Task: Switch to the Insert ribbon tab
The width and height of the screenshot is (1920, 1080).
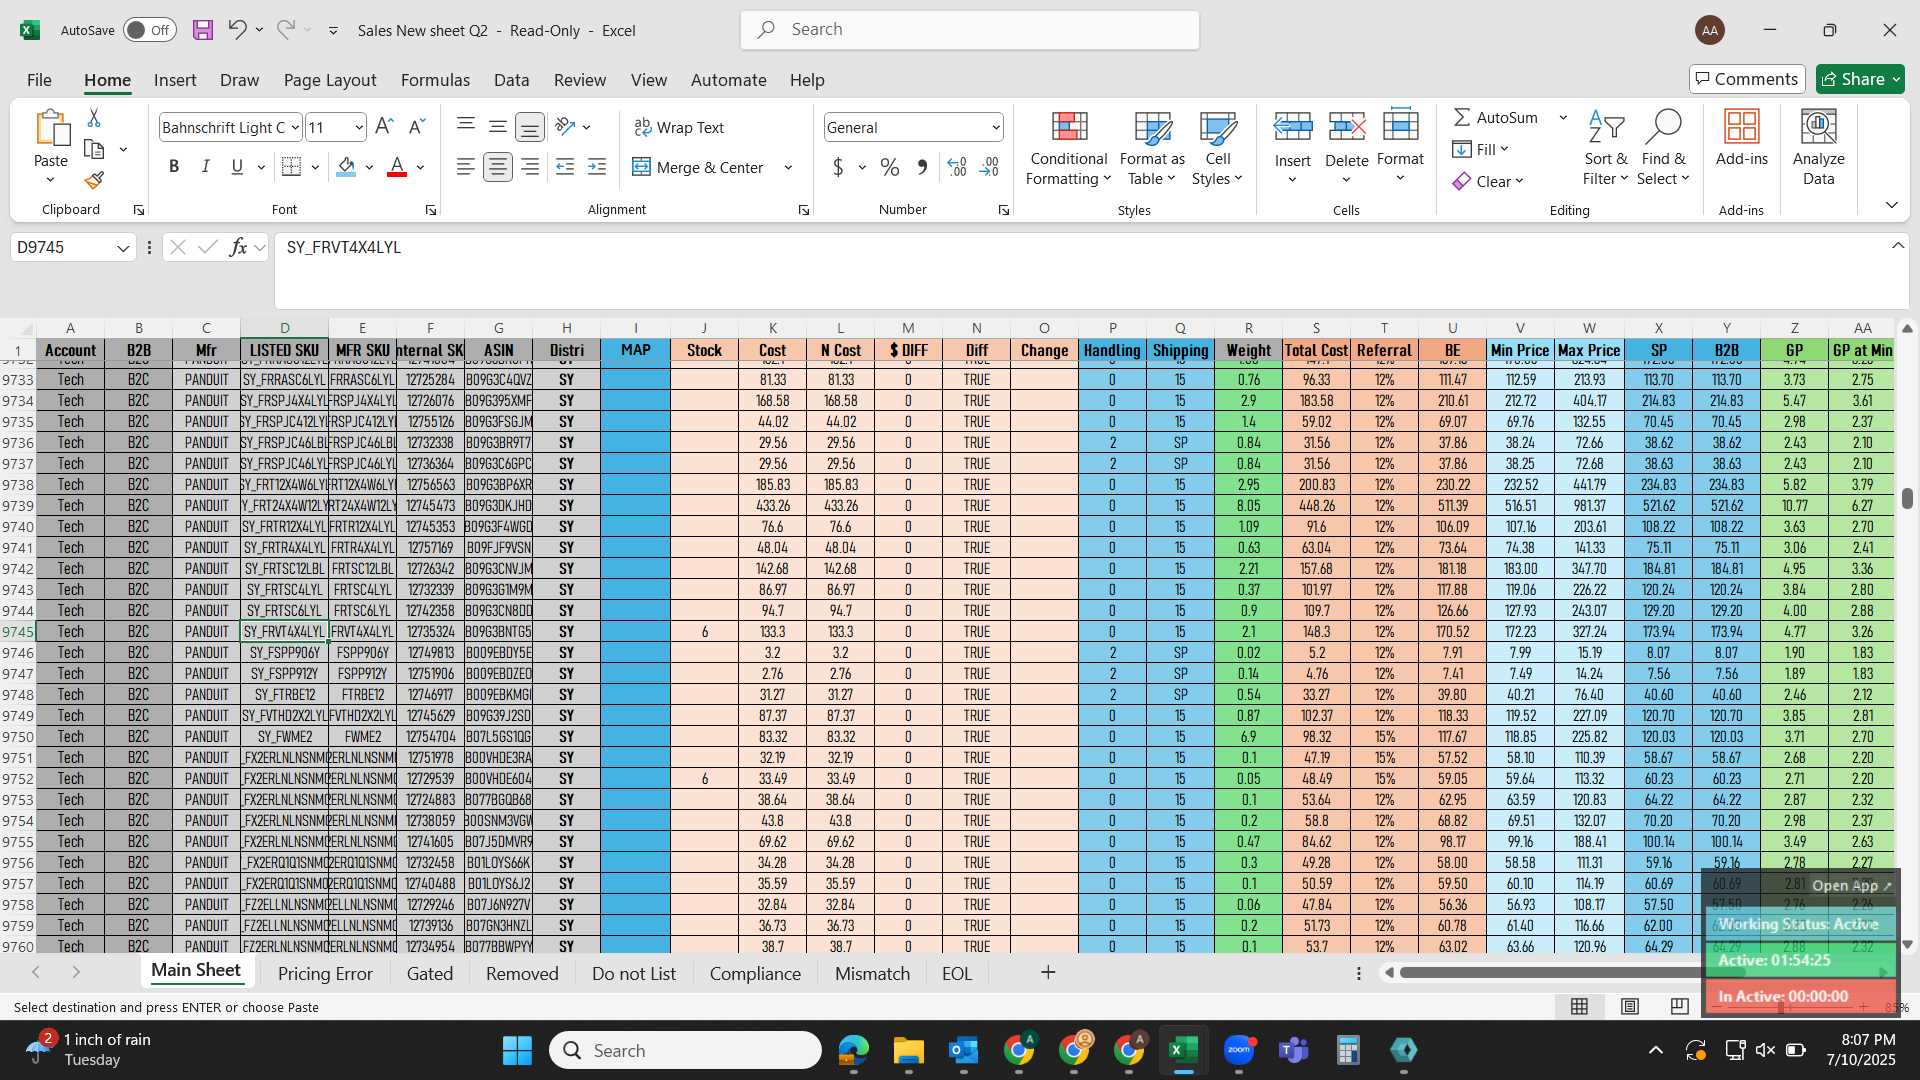Action: click(x=175, y=80)
